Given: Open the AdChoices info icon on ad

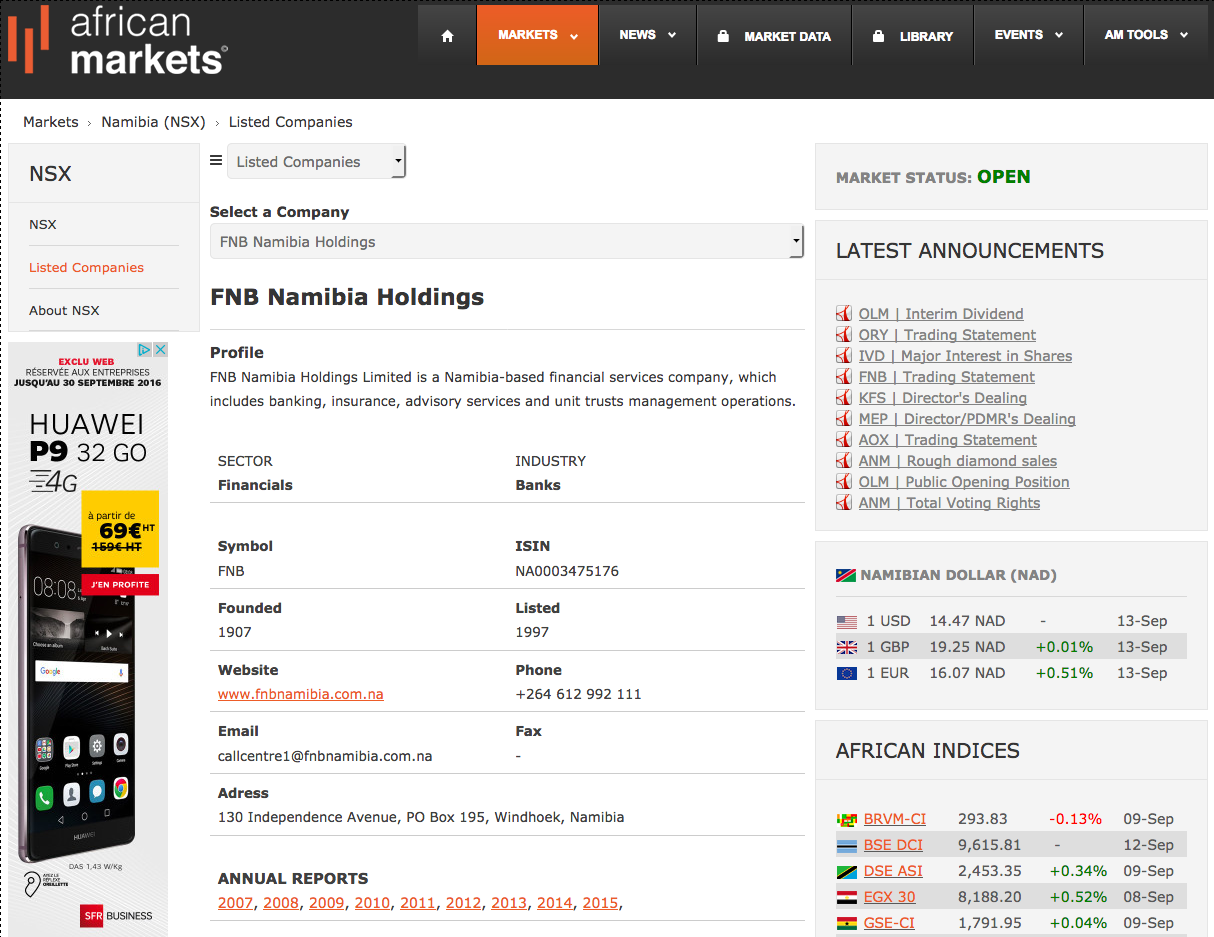Looking at the screenshot, I should click(x=145, y=350).
